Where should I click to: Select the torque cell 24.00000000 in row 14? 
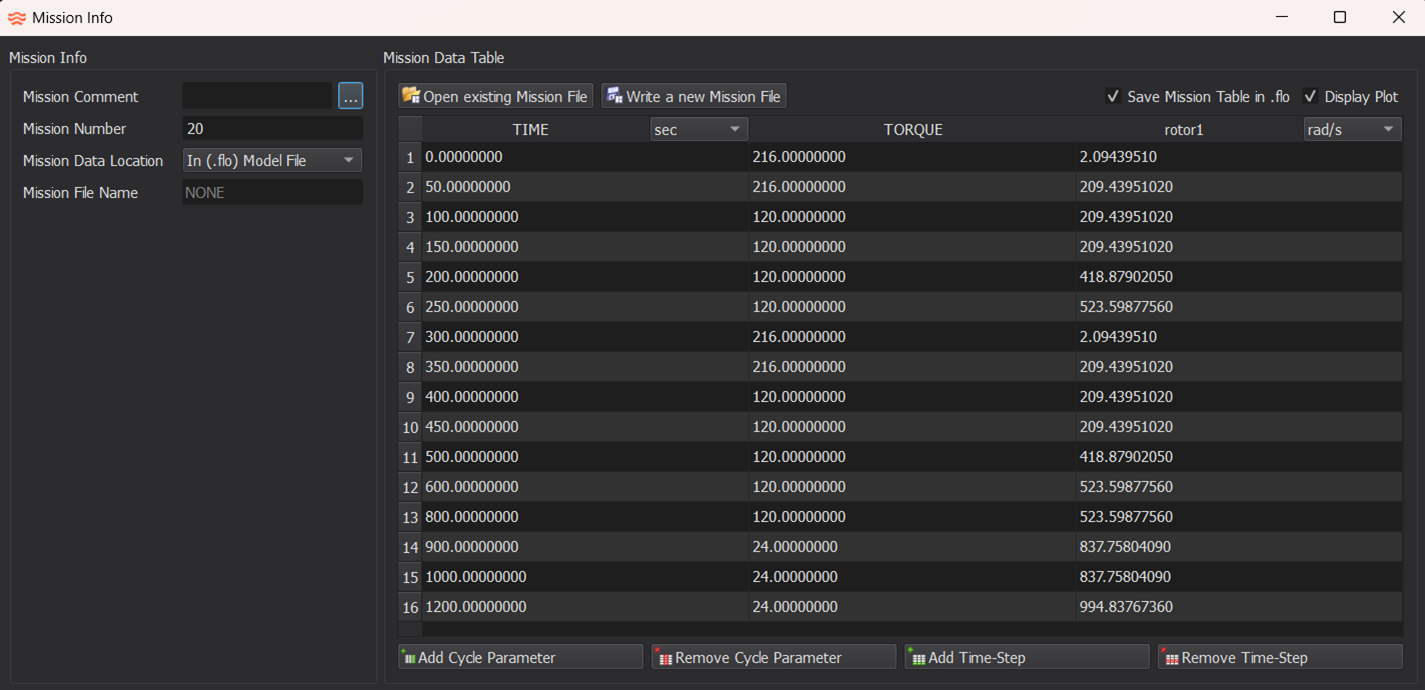point(911,547)
